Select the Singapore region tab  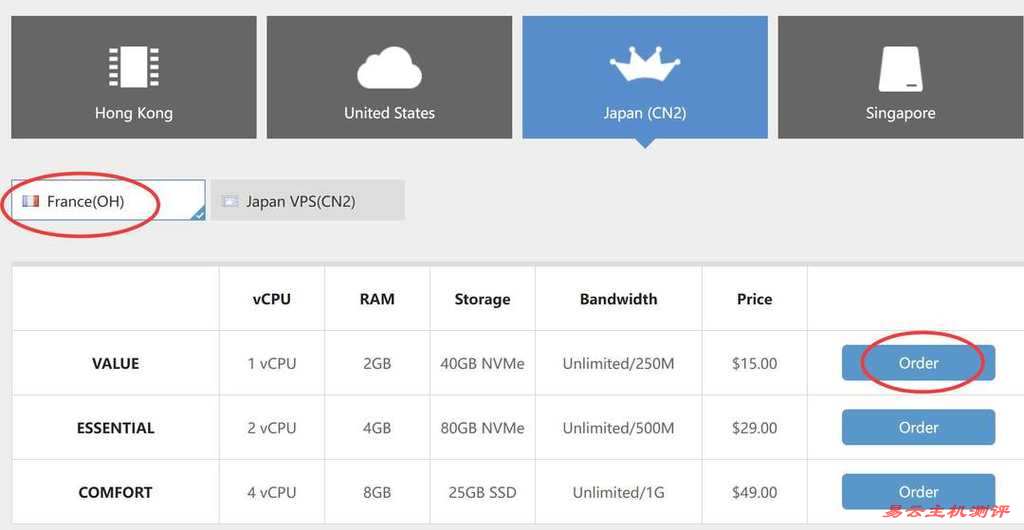click(901, 77)
